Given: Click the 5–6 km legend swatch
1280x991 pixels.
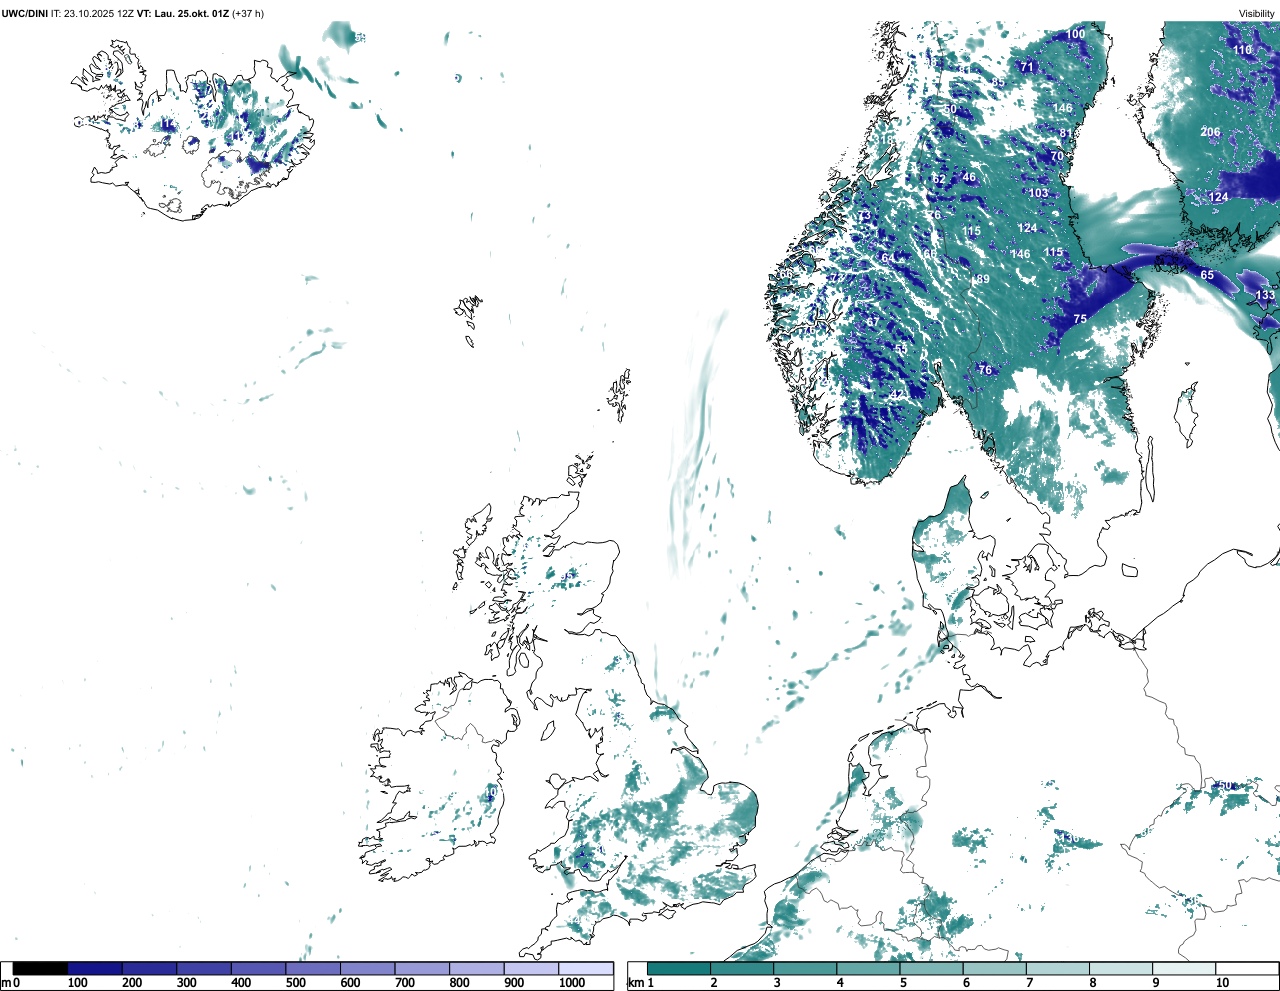Looking at the screenshot, I should tap(931, 968).
